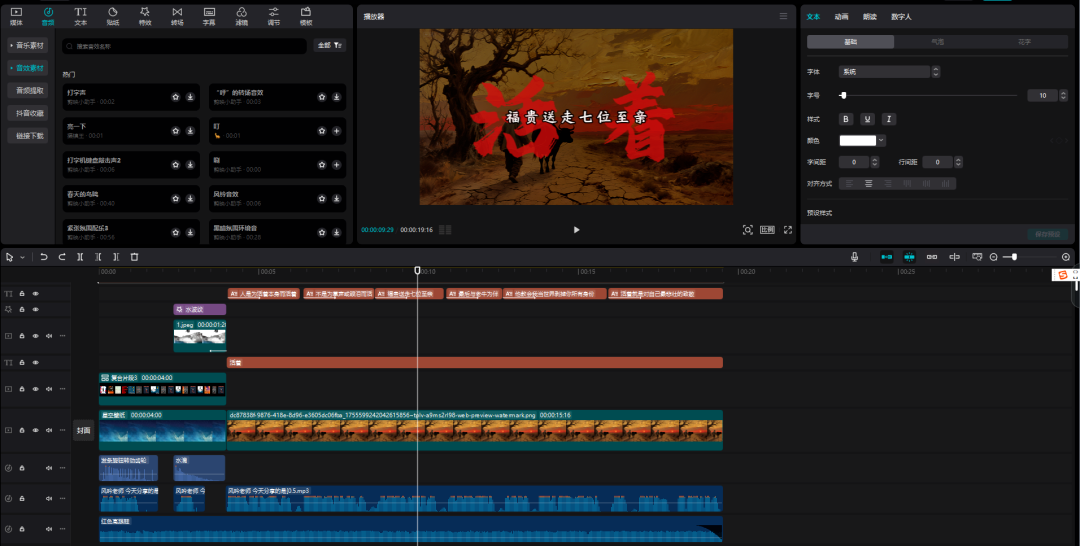This screenshot has width=1080, height=546.
Task: Open the 抖音收藏 Douyin favorites section
Action: tap(28, 113)
